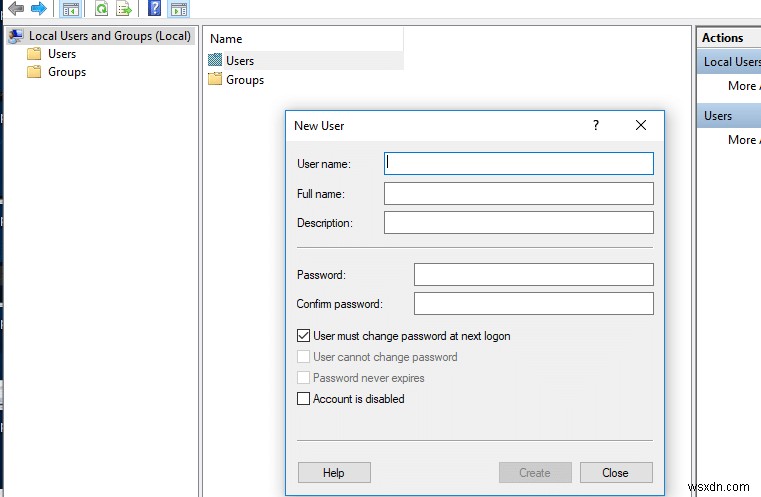Click the Create button
This screenshot has height=497, width=761.
click(x=535, y=473)
